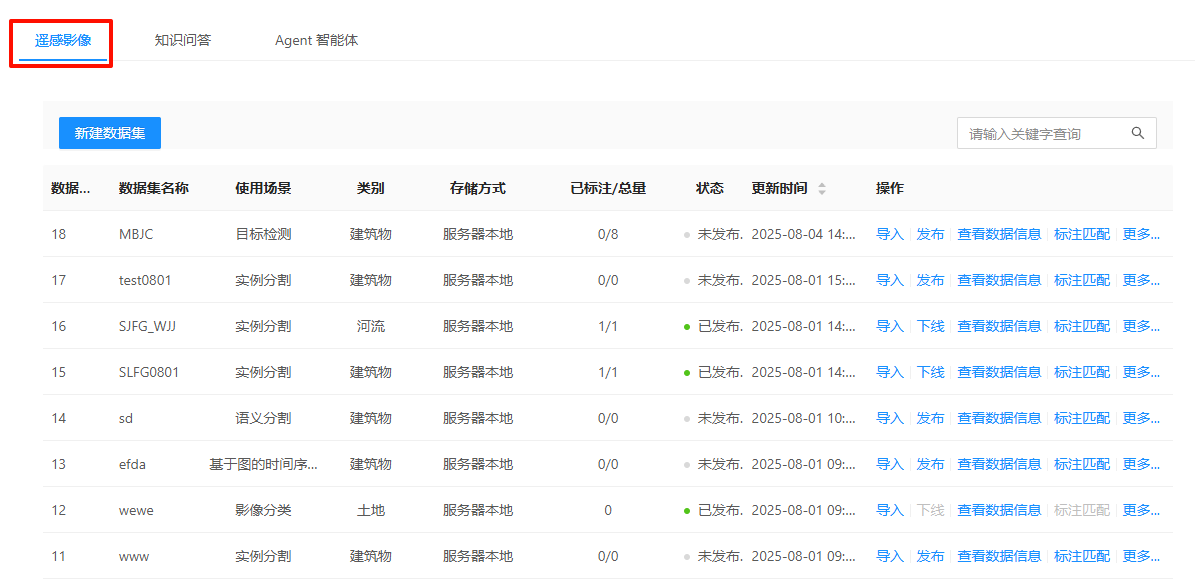The image size is (1195, 586).
Task: View 查看数据信息 for SLFG0801
Action: coord(999,372)
